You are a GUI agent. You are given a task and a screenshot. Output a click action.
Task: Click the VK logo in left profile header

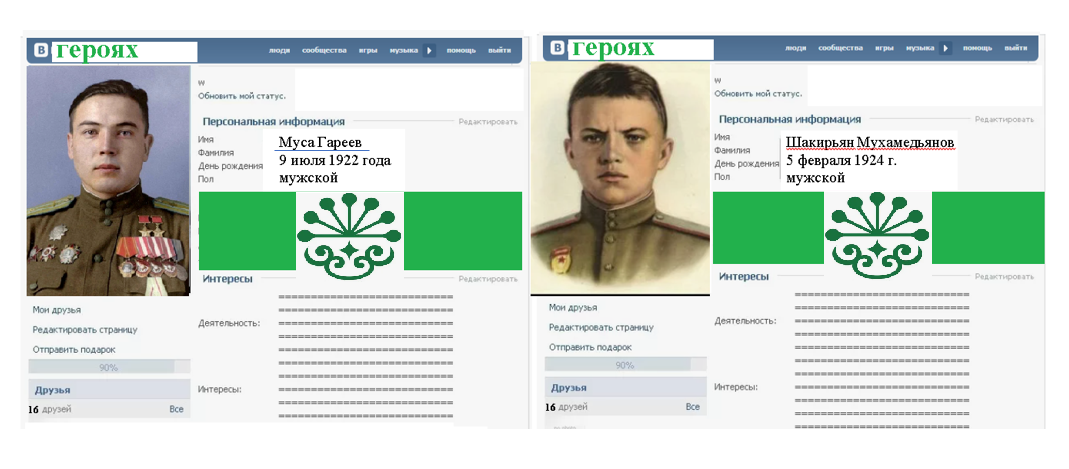(x=41, y=51)
